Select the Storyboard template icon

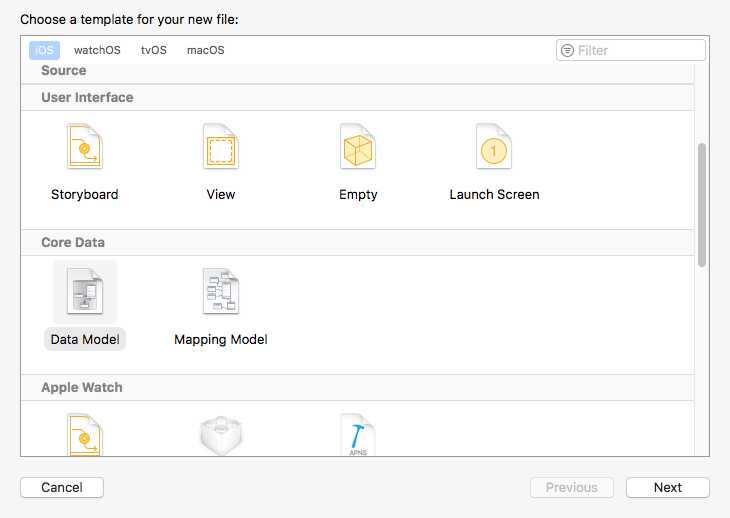(84, 146)
